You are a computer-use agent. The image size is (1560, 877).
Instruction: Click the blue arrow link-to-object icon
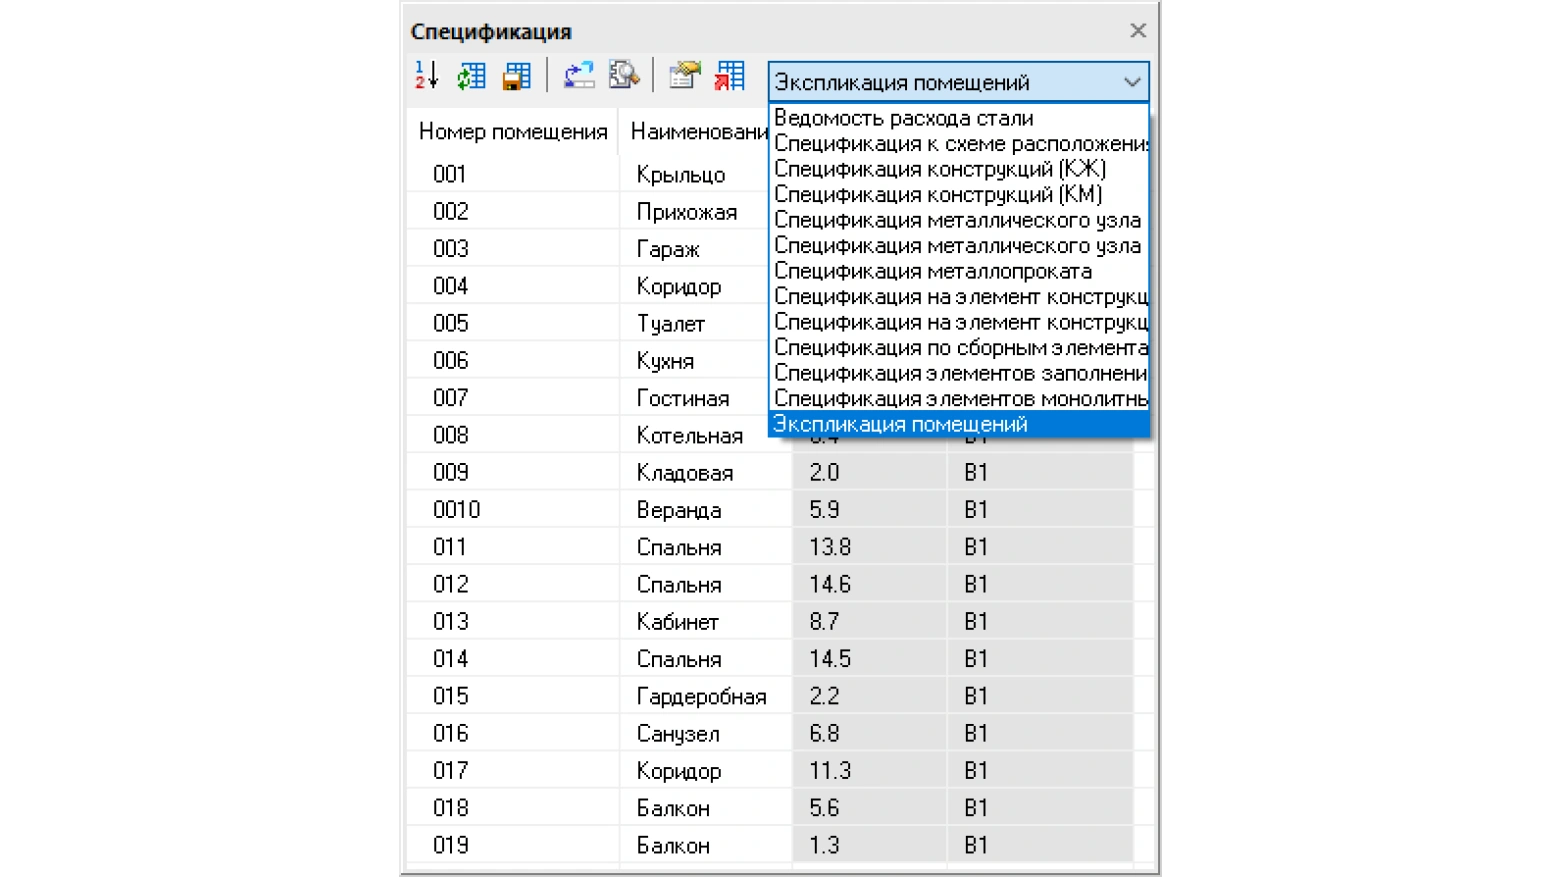(579, 76)
